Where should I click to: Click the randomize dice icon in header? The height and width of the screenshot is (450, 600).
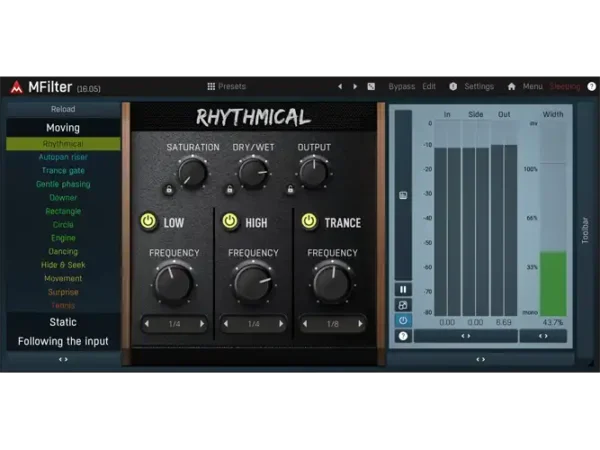point(371,86)
